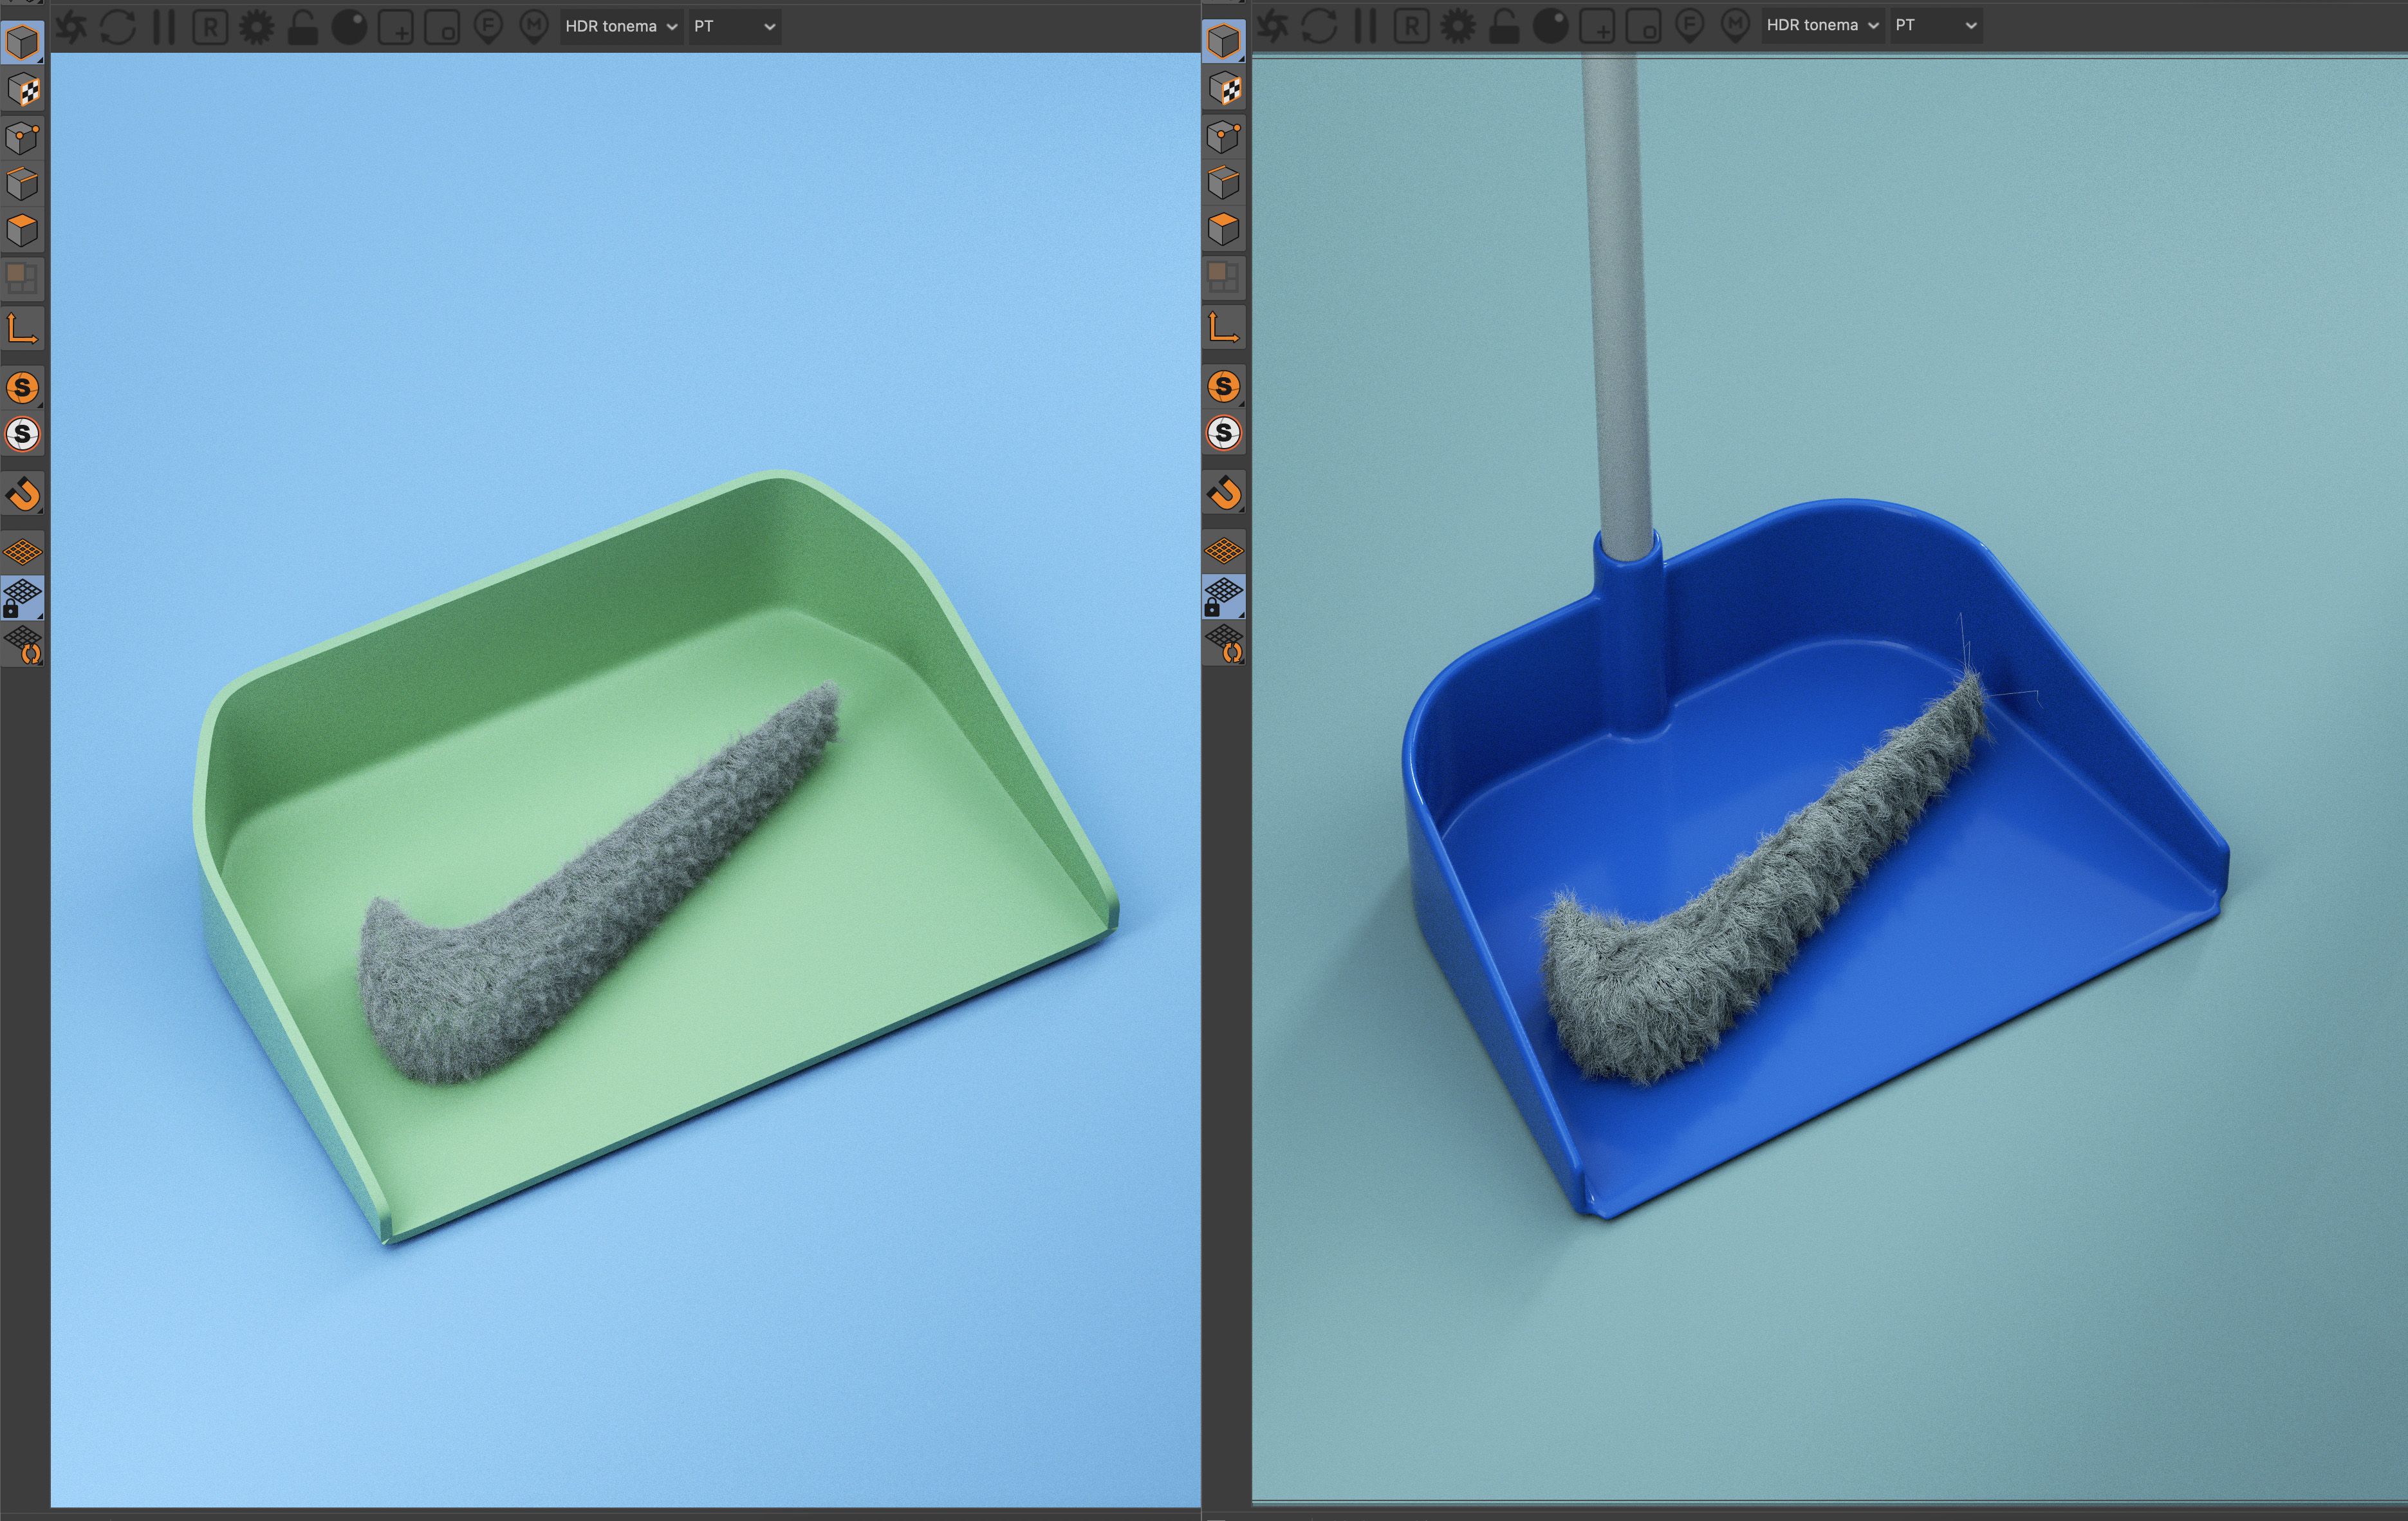Click the Octane logo icon in left viewer toolbar
2408x1521 pixels.
coord(72,27)
